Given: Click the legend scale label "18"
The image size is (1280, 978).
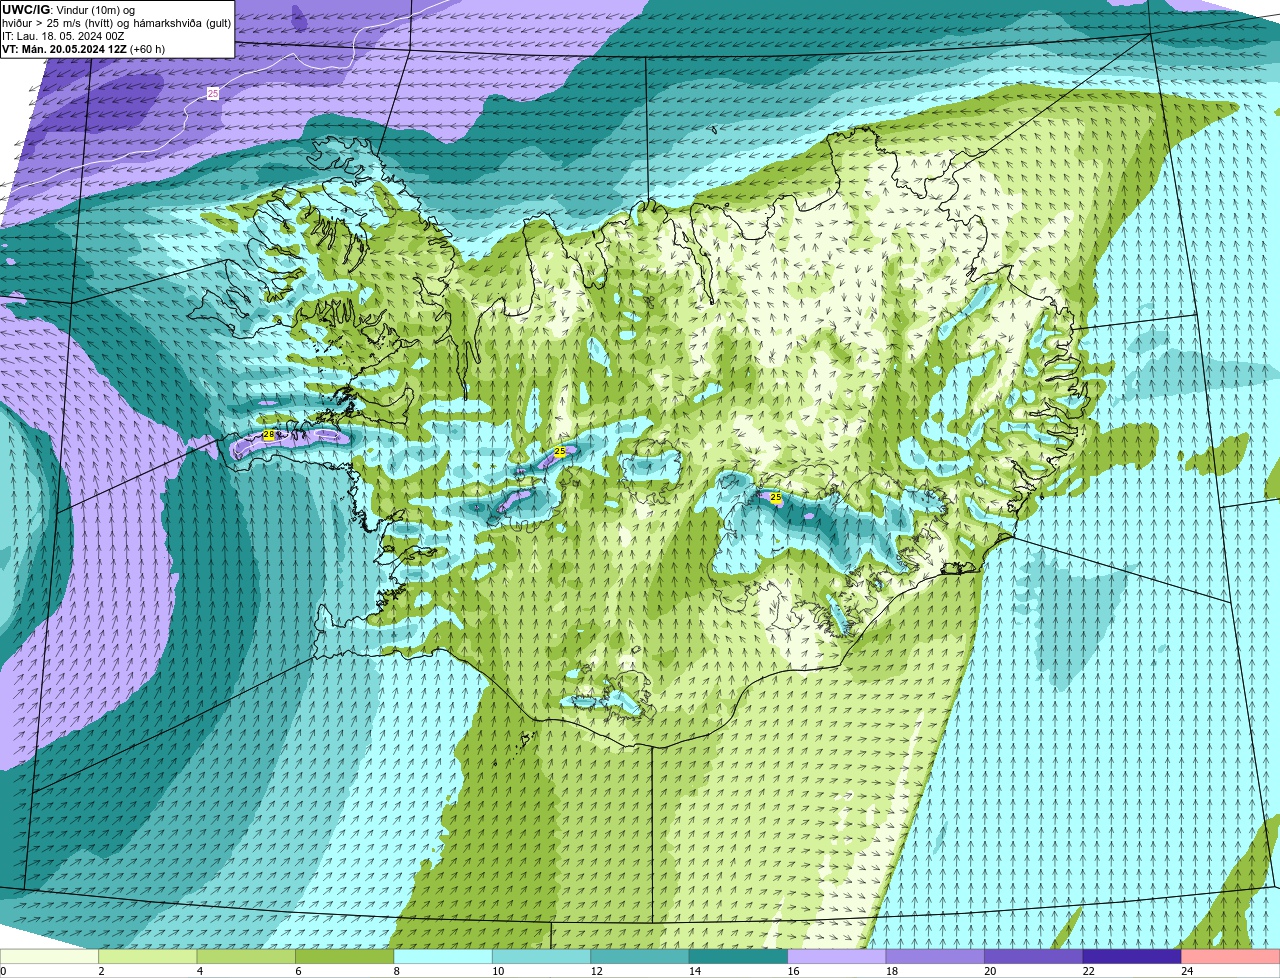Looking at the screenshot, I should [x=892, y=971].
